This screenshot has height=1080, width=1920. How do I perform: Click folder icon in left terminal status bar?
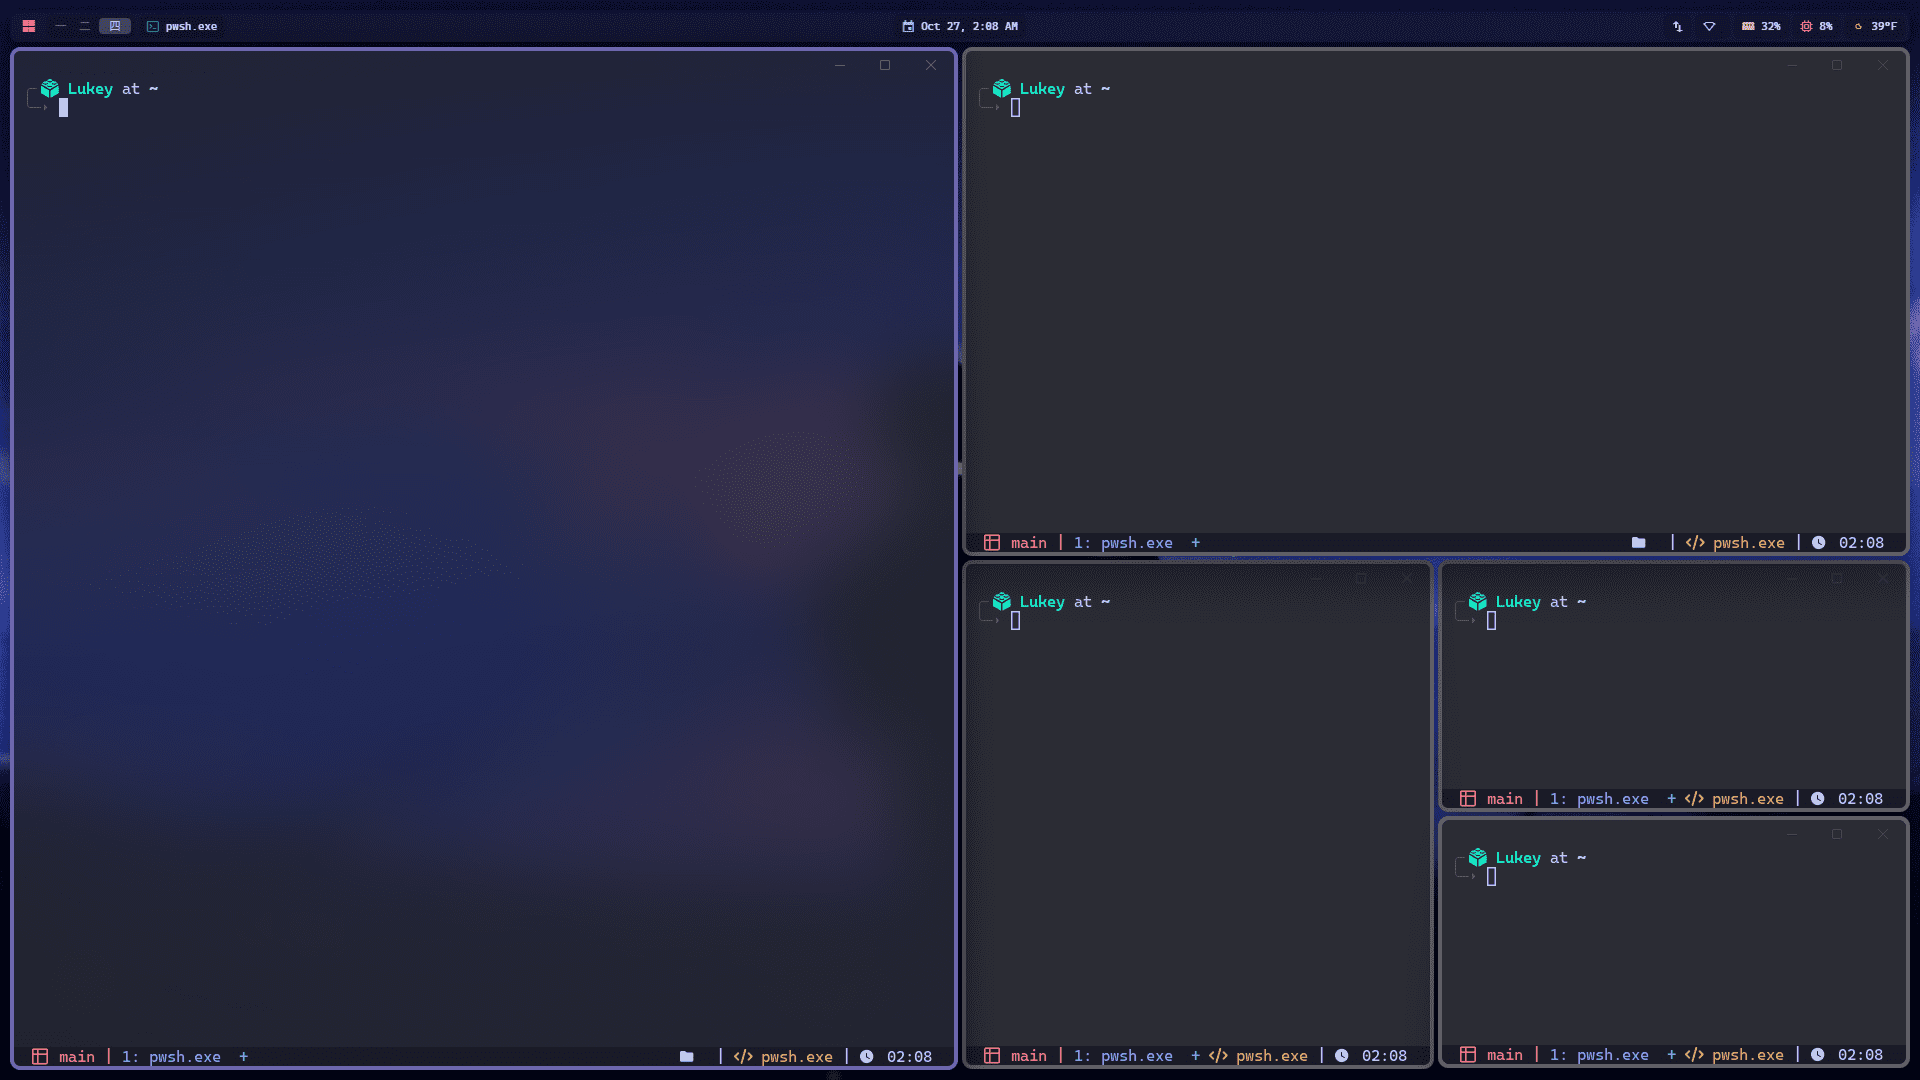[686, 1057]
